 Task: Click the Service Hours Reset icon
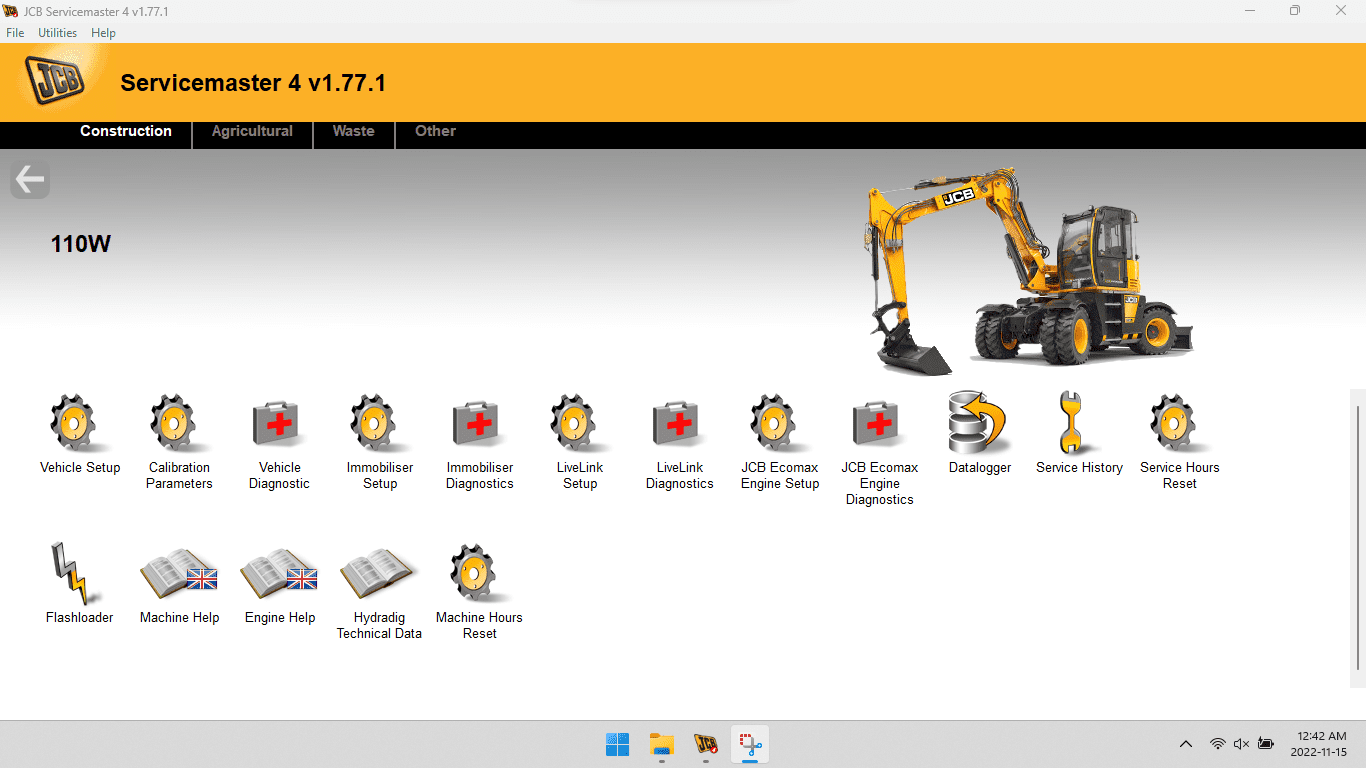point(1175,423)
